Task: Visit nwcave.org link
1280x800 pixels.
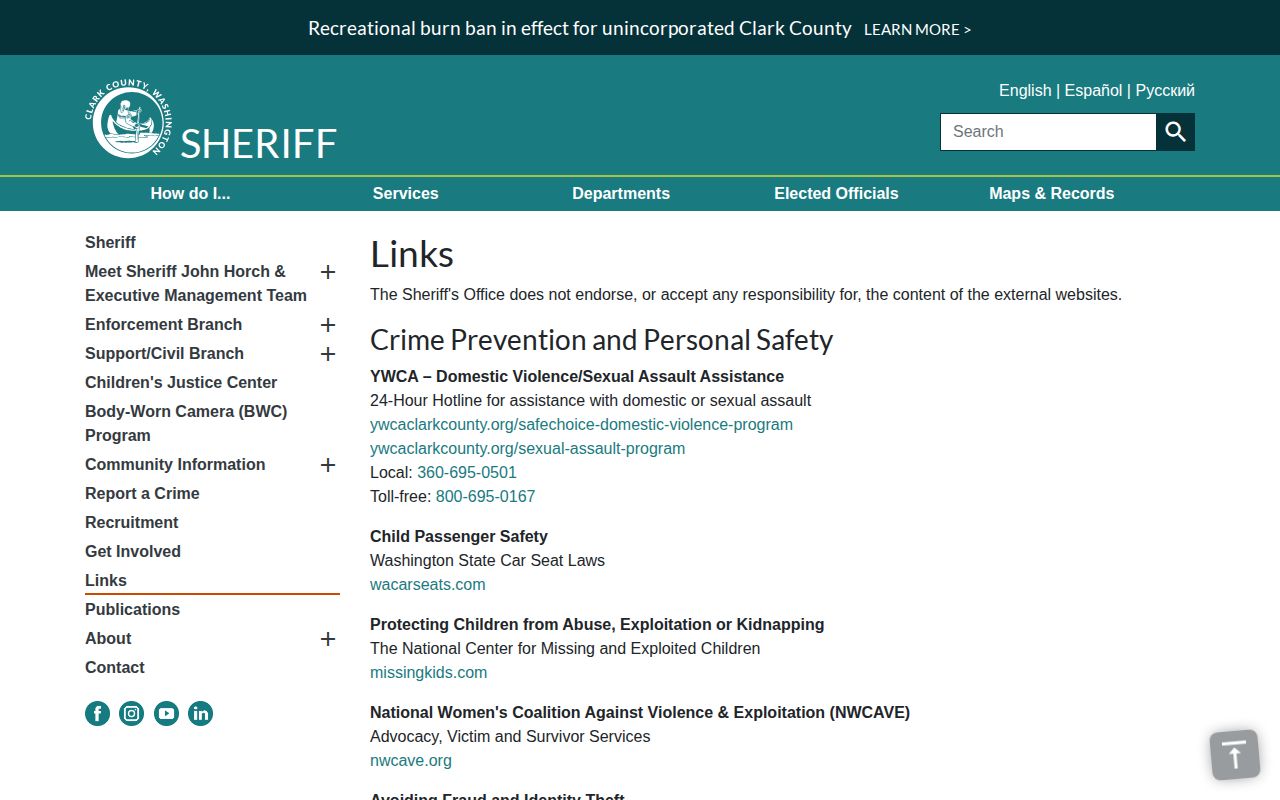Action: [x=411, y=760]
